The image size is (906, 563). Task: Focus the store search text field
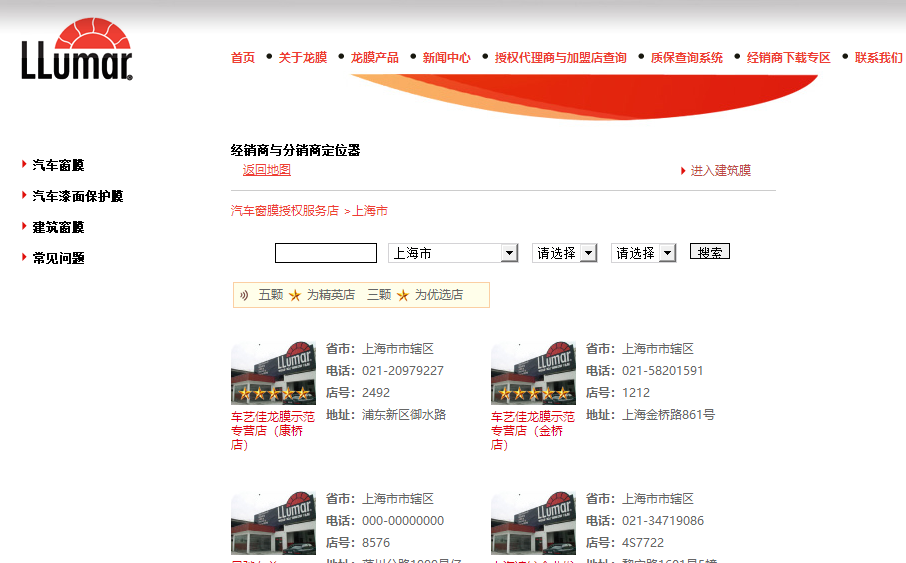[326, 253]
